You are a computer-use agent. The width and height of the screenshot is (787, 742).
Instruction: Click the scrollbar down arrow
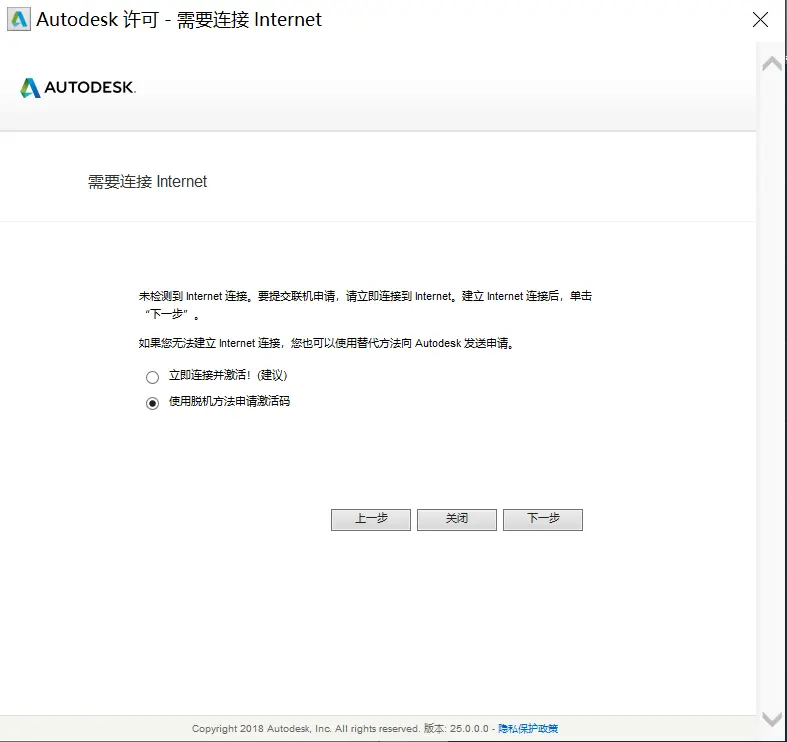(772, 718)
